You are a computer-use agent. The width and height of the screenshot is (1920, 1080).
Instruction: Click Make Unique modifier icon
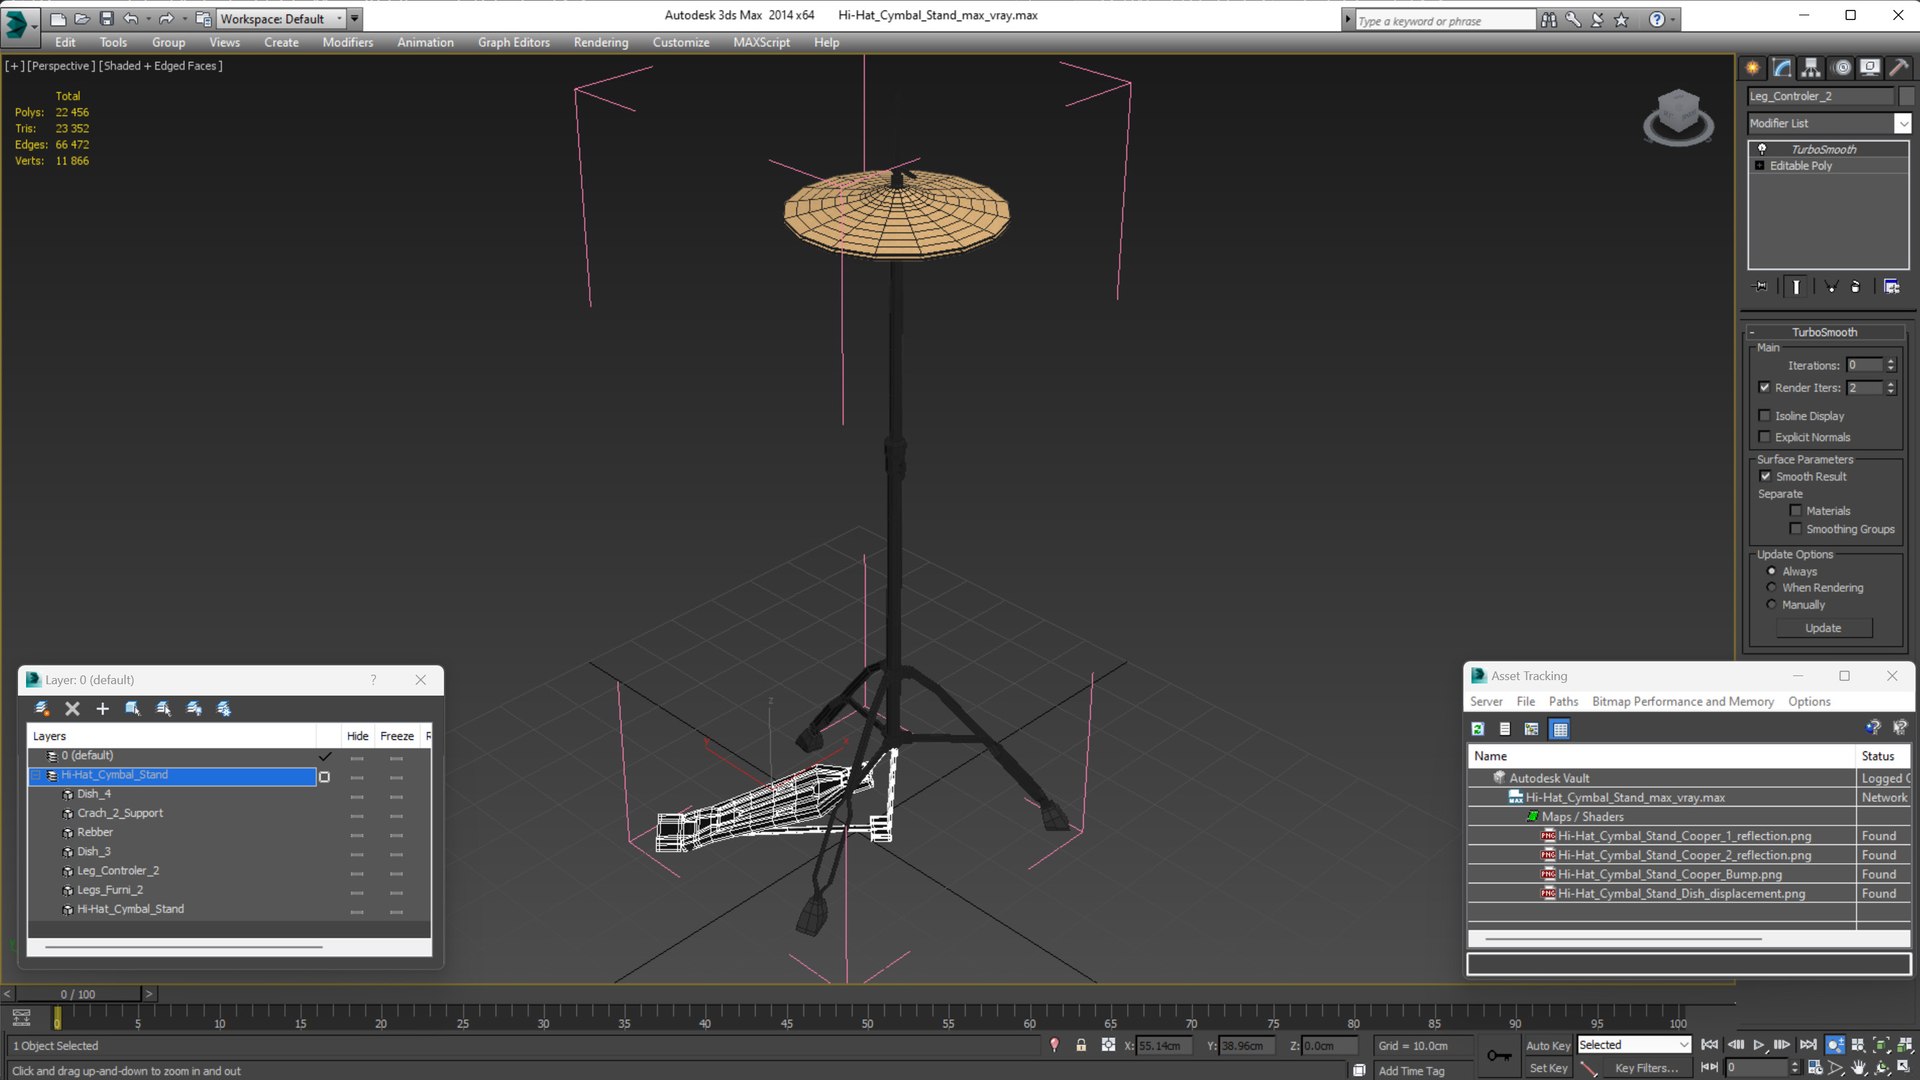1831,287
